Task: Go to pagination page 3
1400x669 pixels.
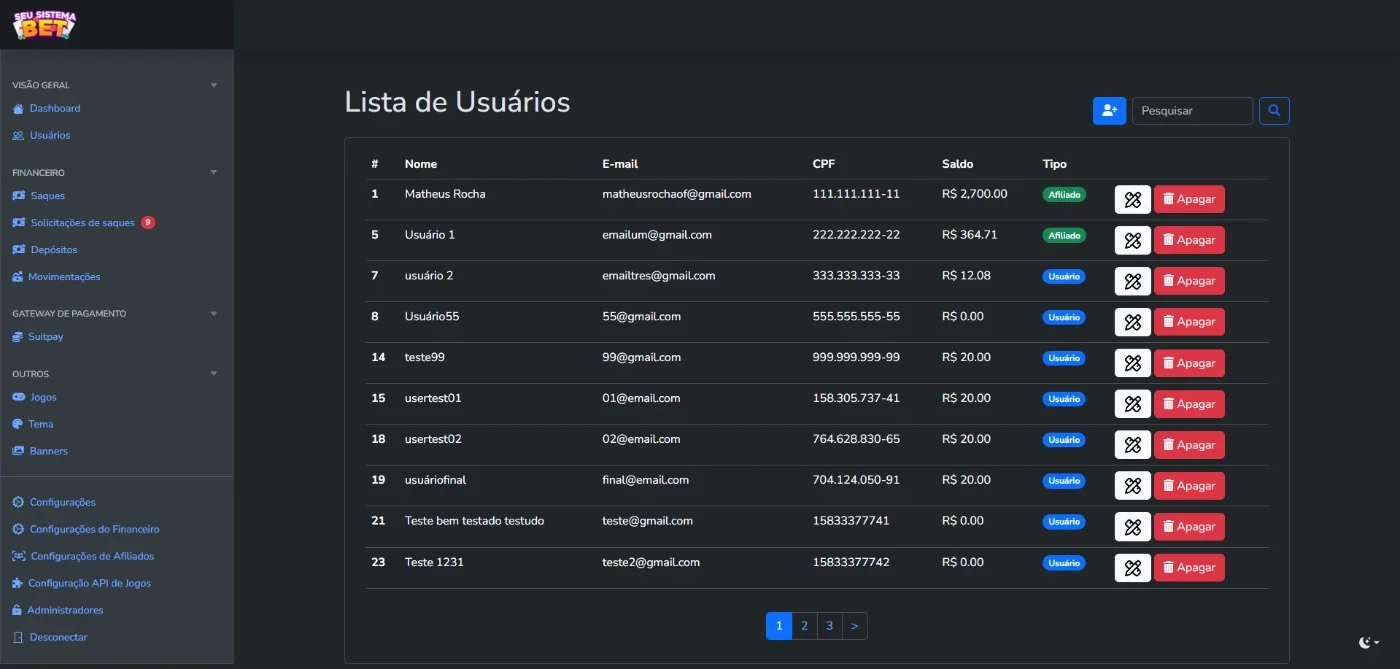Action: pos(829,626)
